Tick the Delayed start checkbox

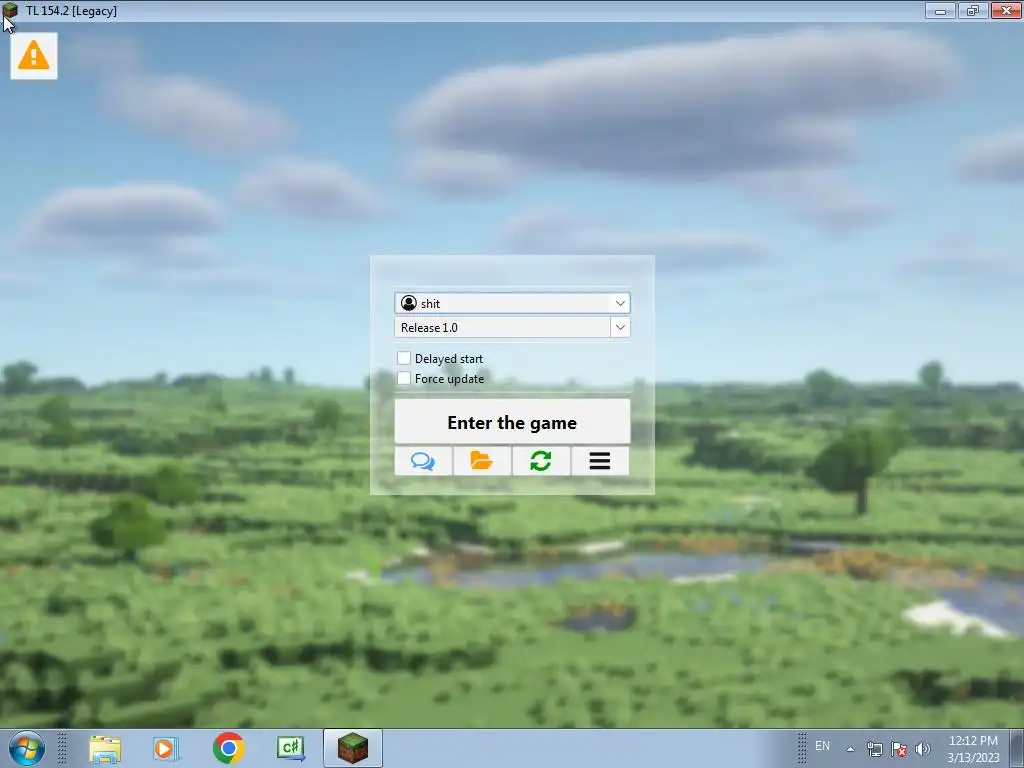click(x=404, y=359)
